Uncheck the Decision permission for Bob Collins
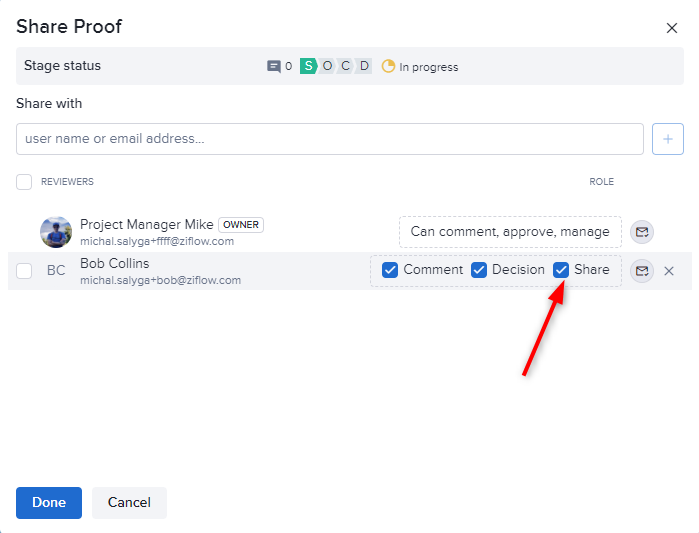699x533 pixels. (479, 270)
